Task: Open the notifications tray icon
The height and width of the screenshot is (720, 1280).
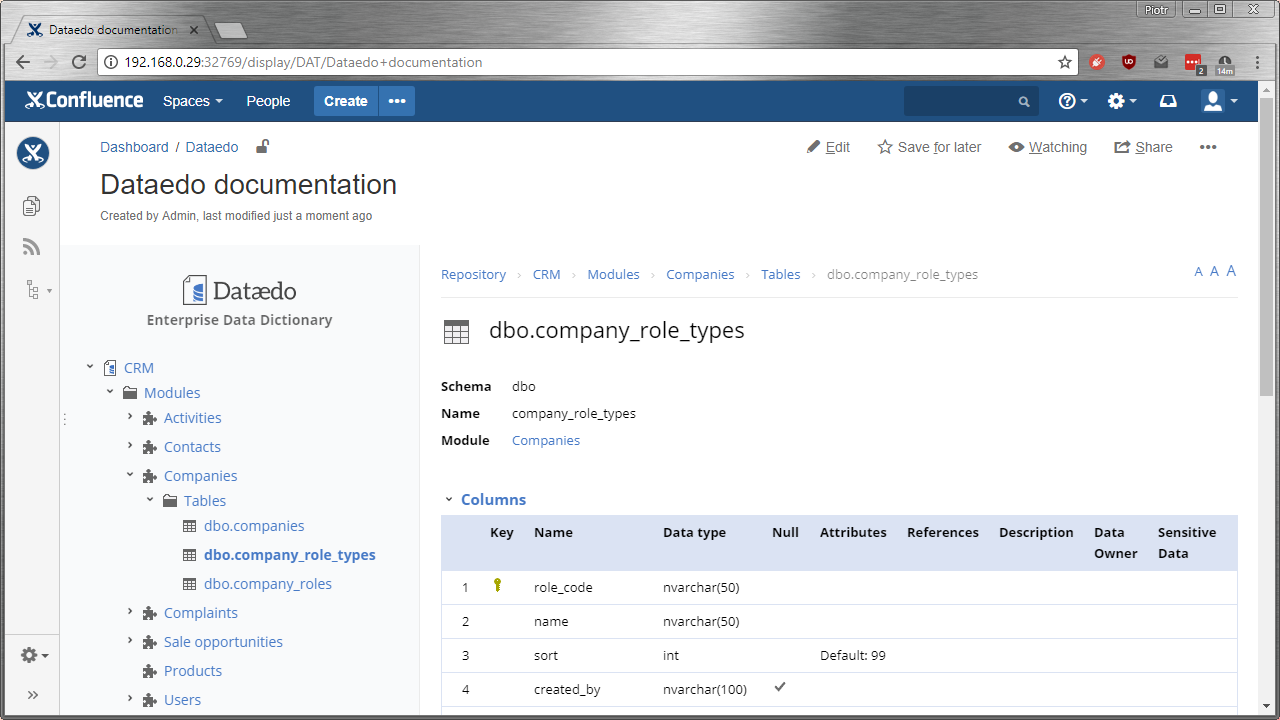Action: coord(1168,101)
